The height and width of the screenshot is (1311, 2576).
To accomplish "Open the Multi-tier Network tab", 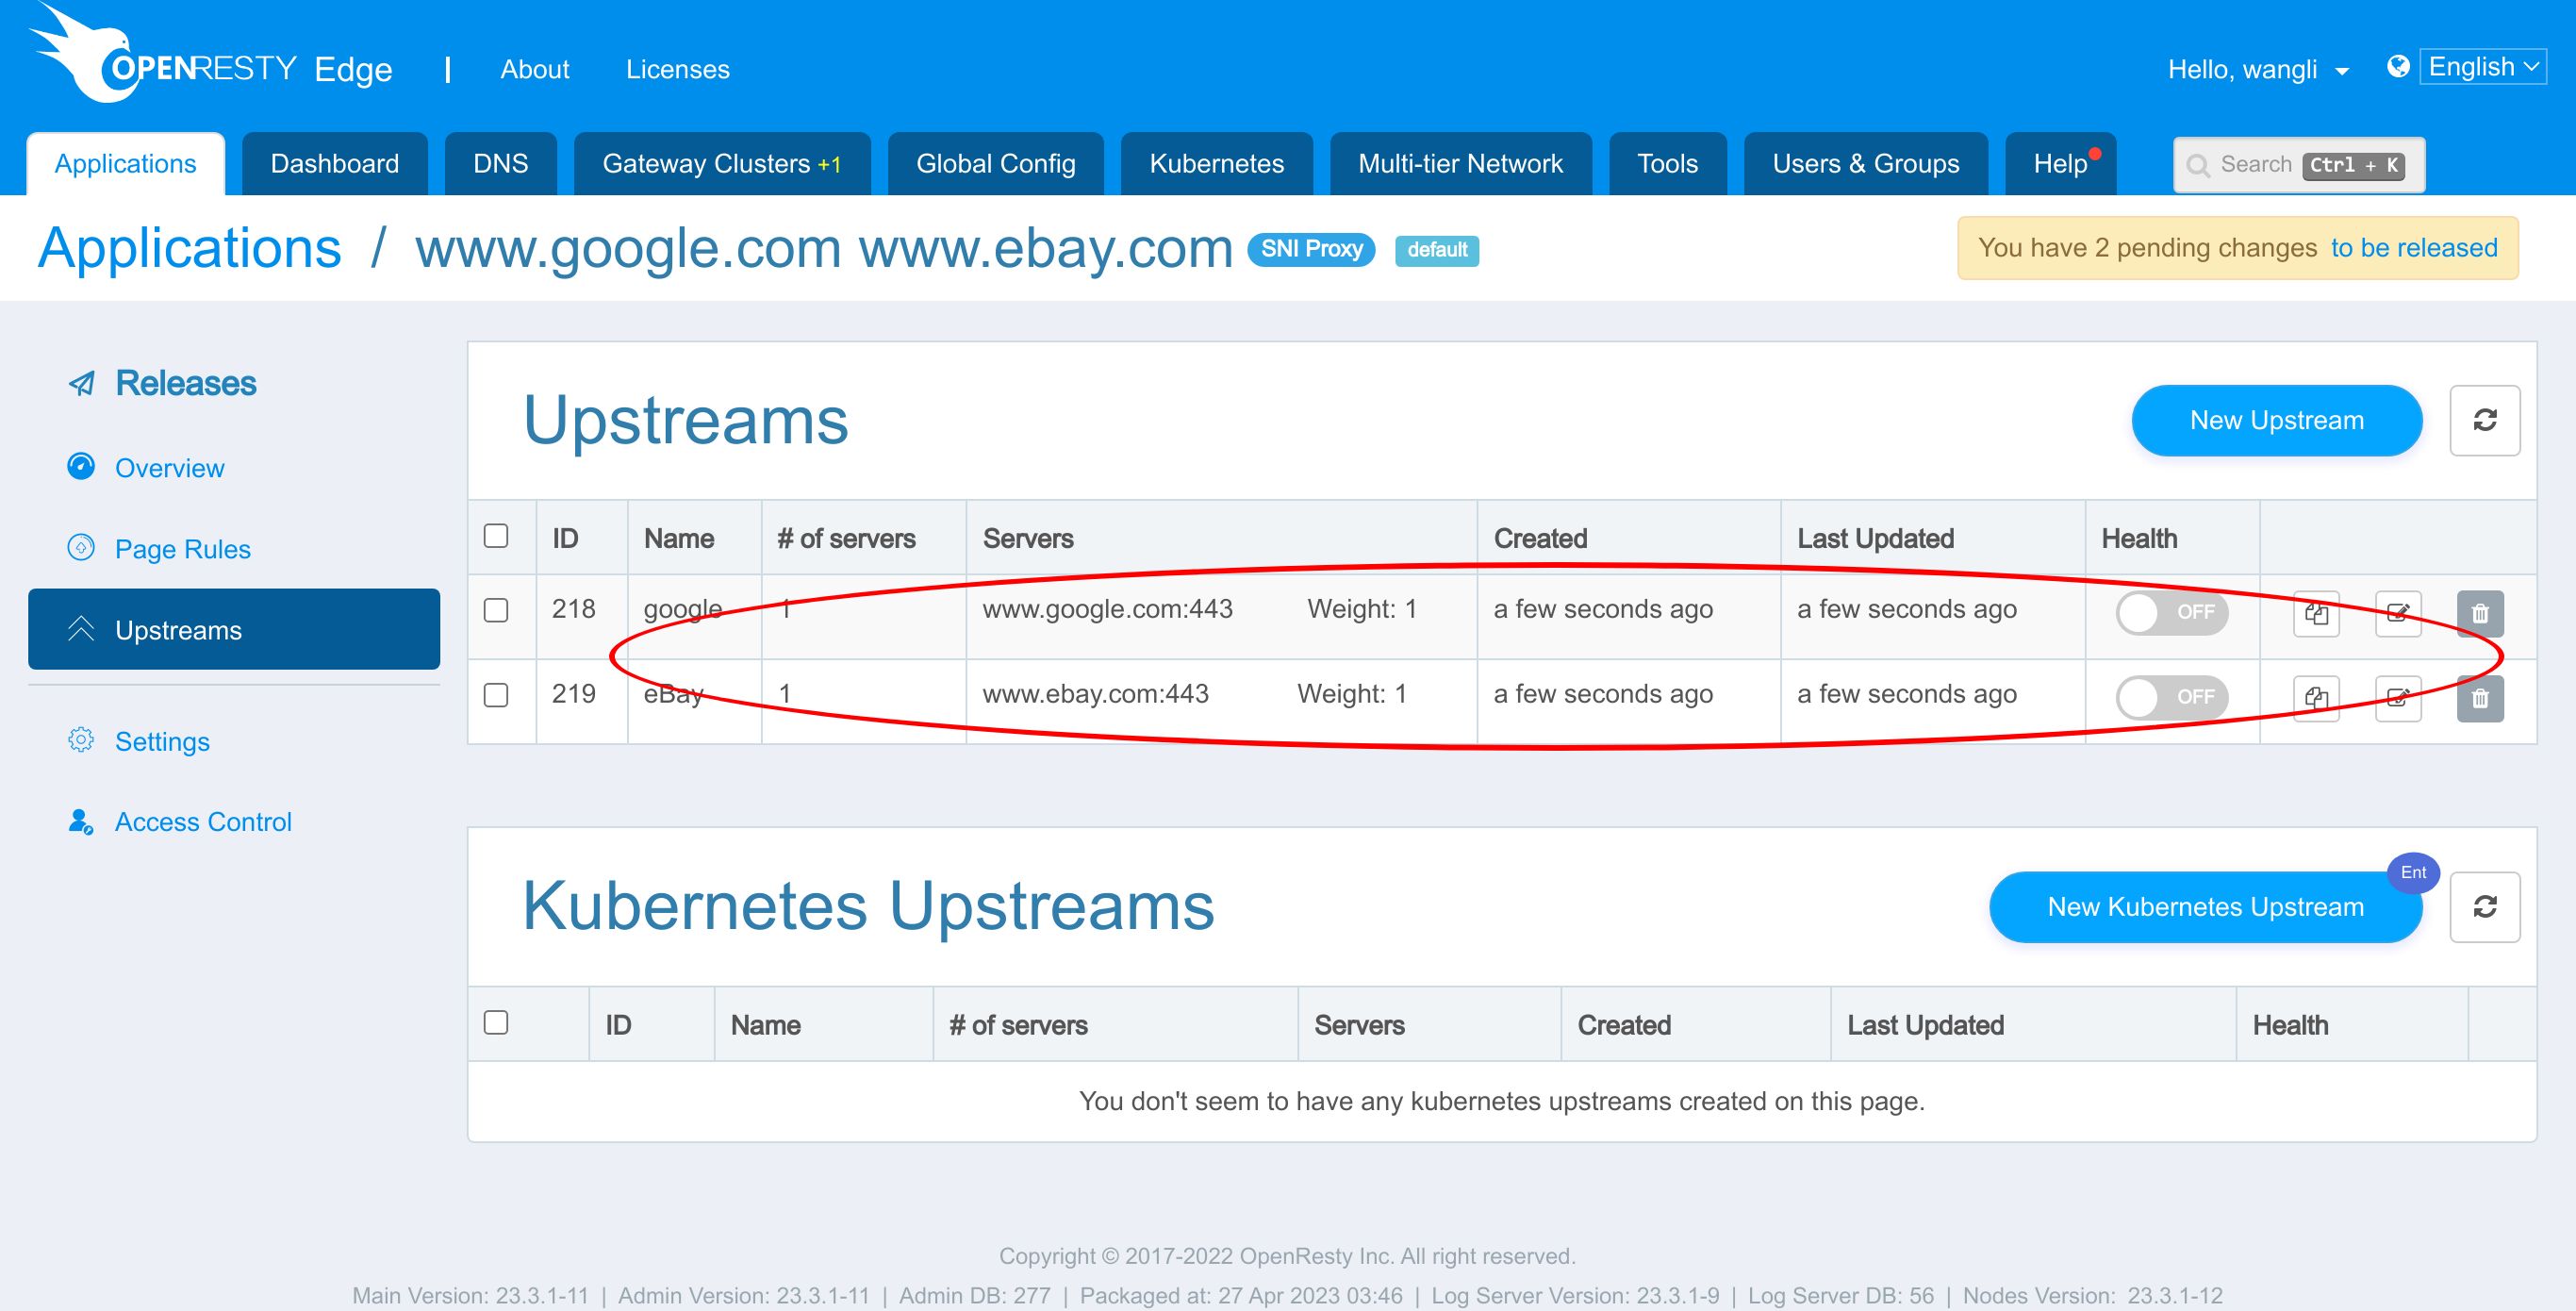I will [x=1461, y=164].
